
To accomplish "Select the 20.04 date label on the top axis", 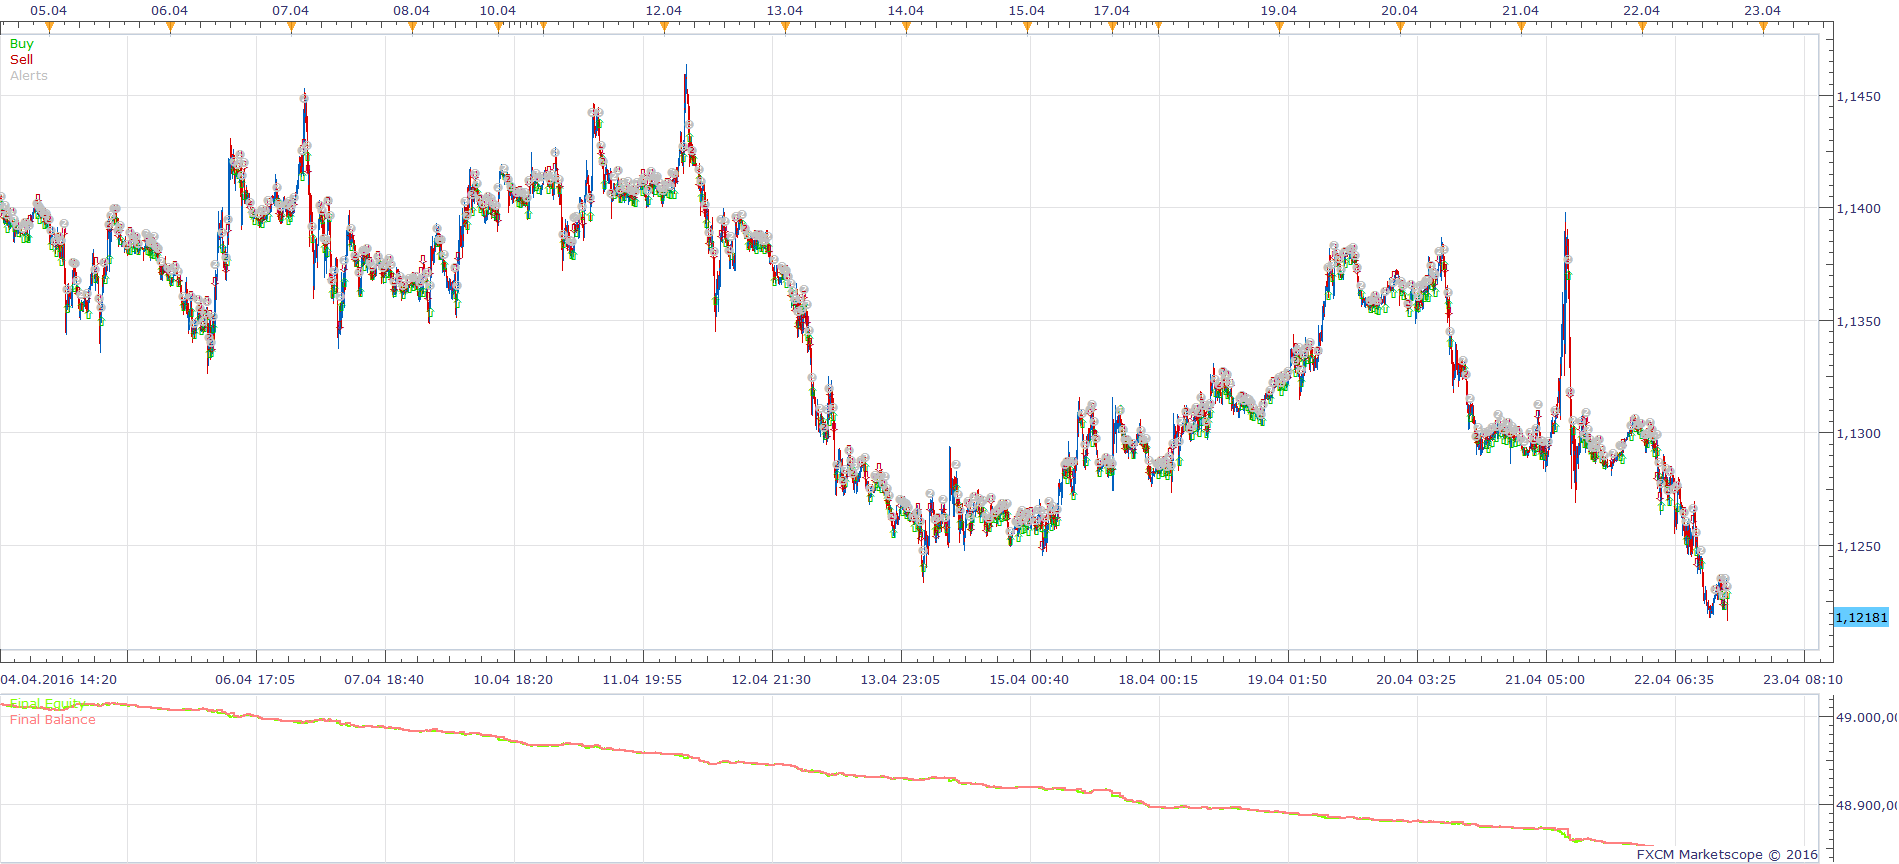I will (1400, 10).
